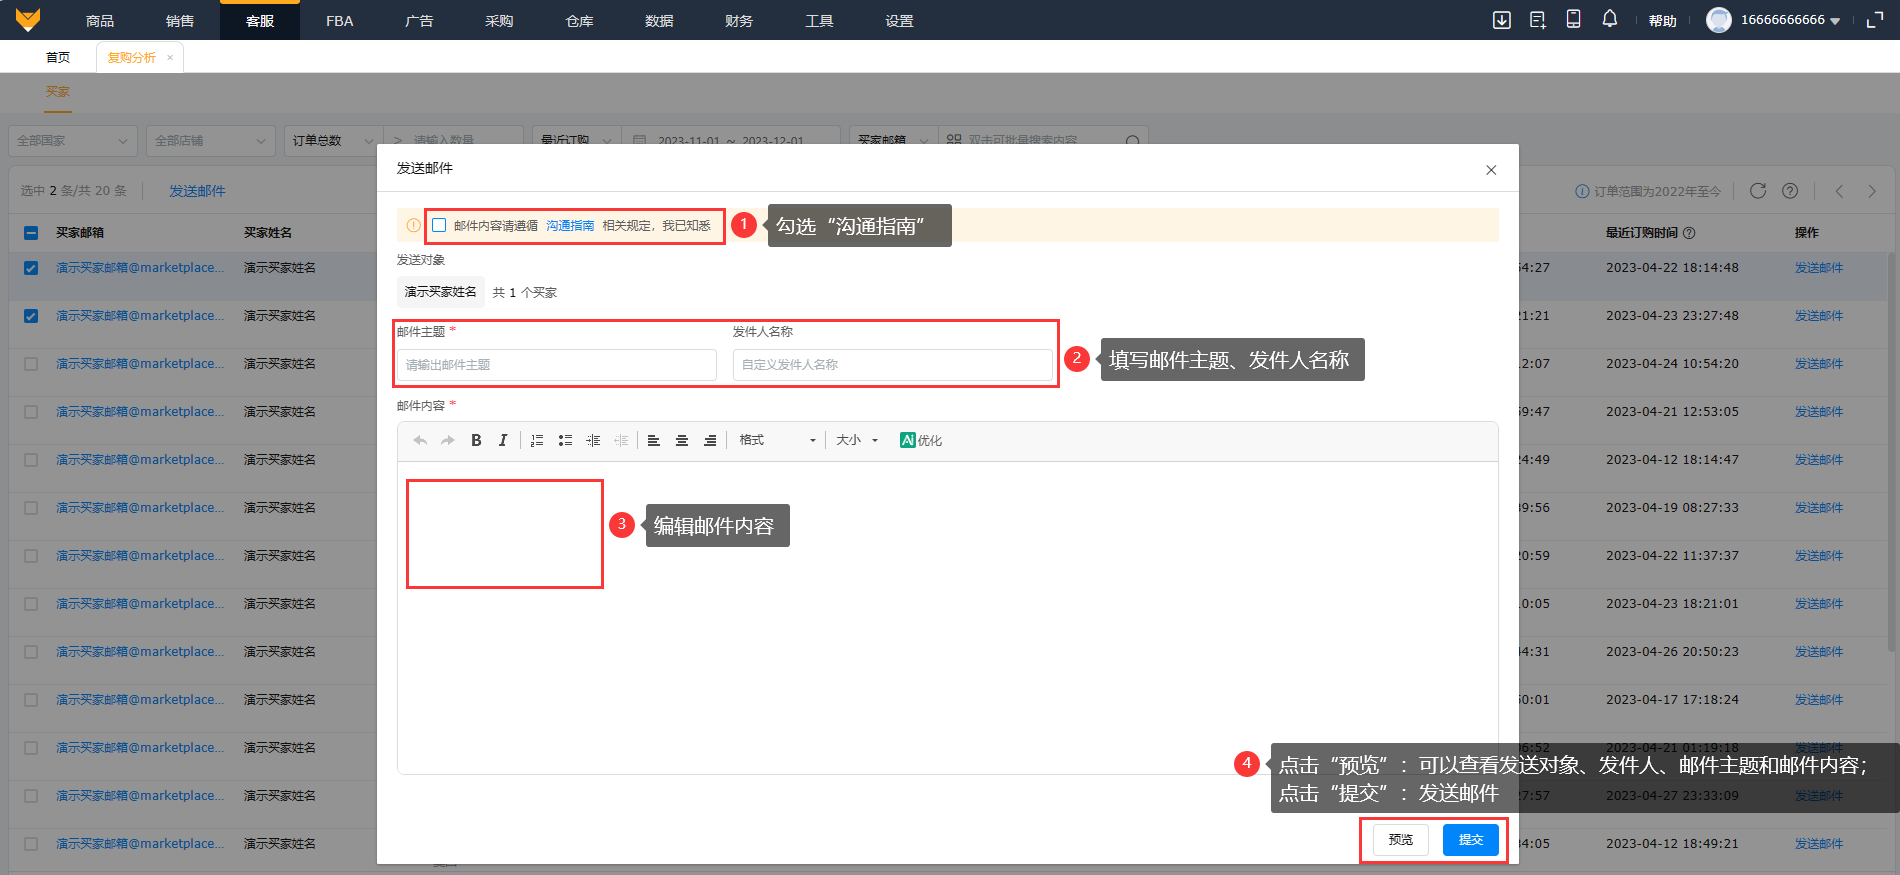Click inside the email content editing area
This screenshot has height=875, width=1900.
pos(947,617)
